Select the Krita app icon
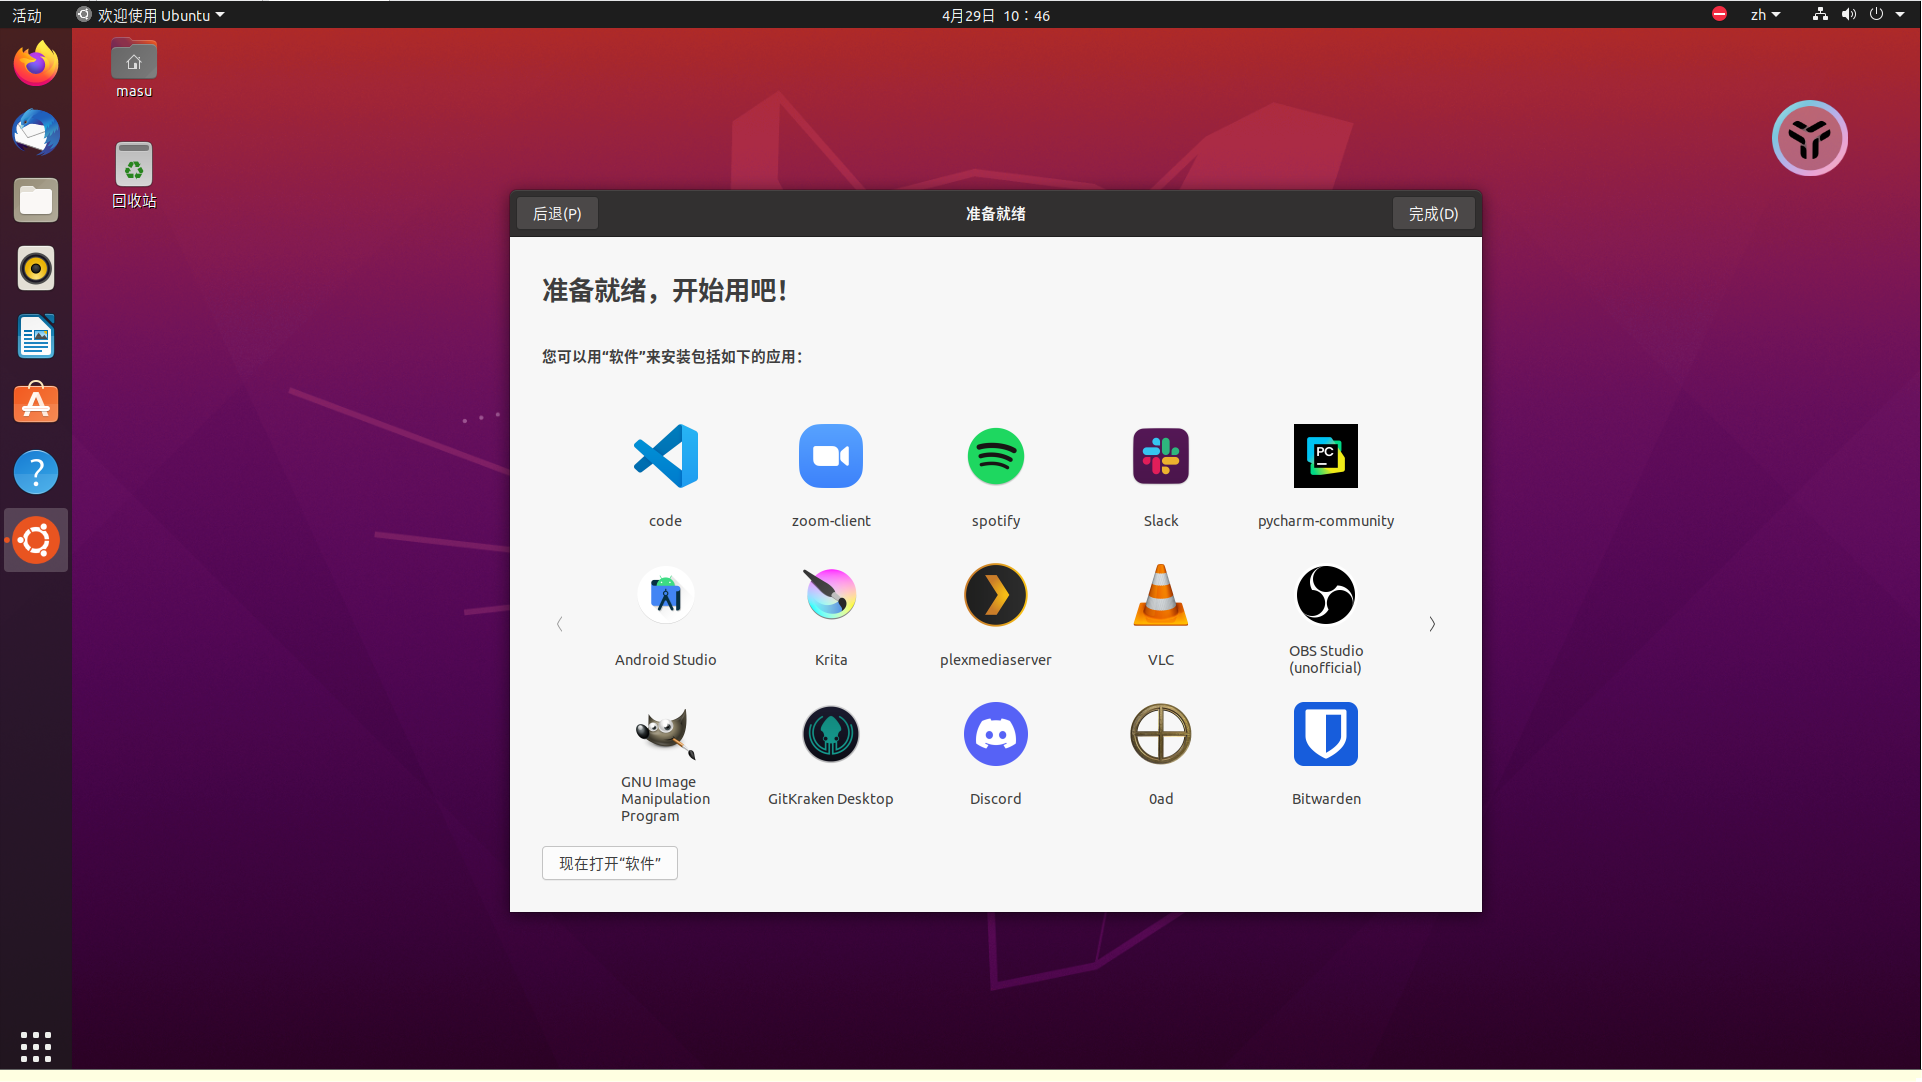The image size is (1922, 1082). 830,595
